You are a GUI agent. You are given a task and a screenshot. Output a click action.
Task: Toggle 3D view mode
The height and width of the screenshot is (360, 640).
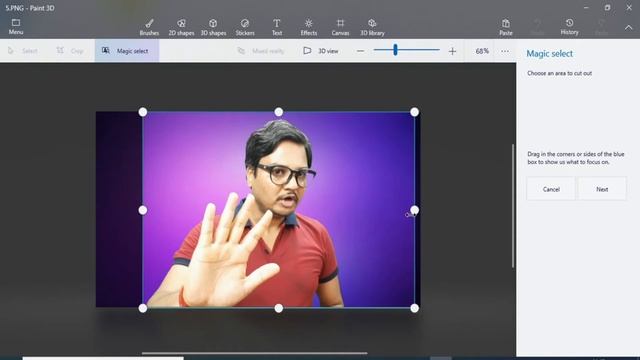(x=321, y=51)
